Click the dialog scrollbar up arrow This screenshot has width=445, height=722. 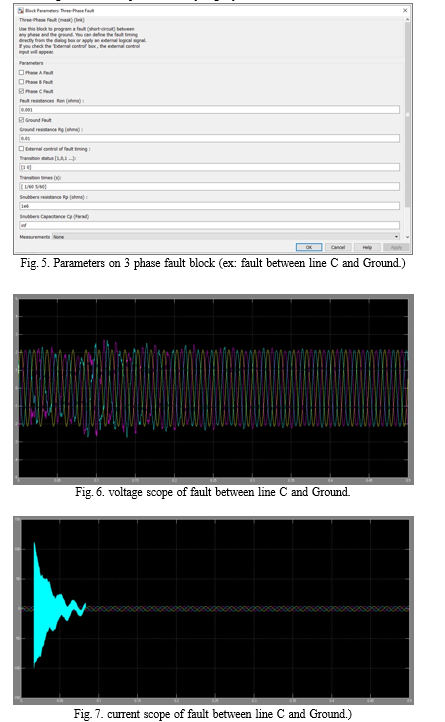point(407,20)
